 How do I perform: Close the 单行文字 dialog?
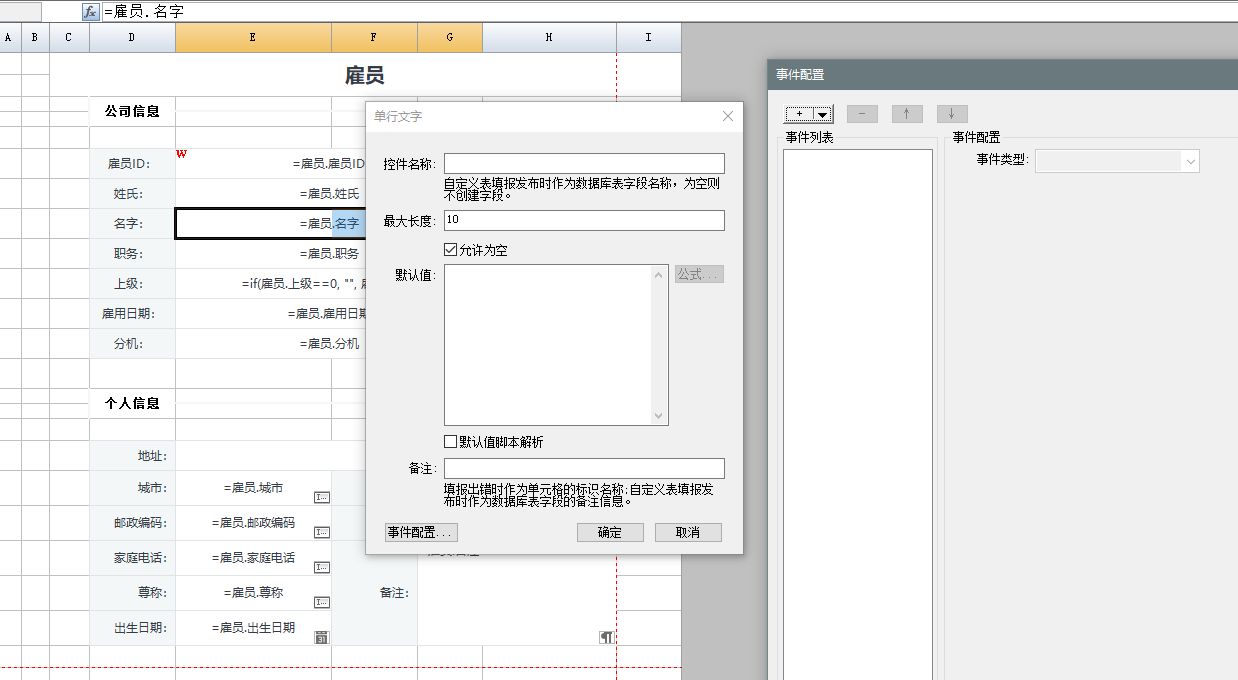click(728, 117)
